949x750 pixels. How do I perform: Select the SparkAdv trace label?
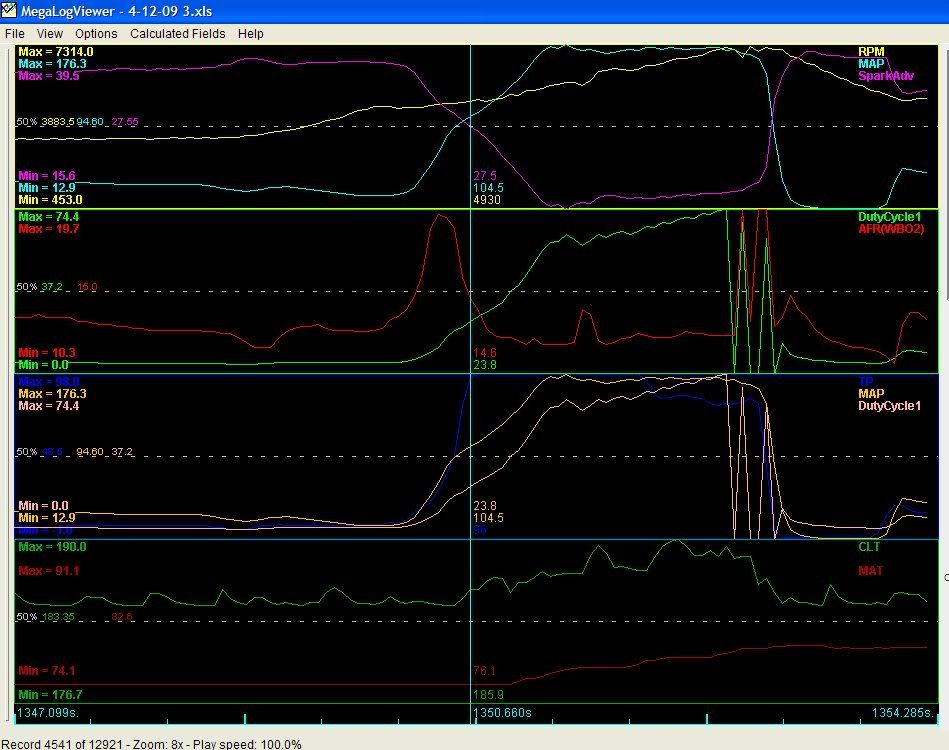(886, 76)
